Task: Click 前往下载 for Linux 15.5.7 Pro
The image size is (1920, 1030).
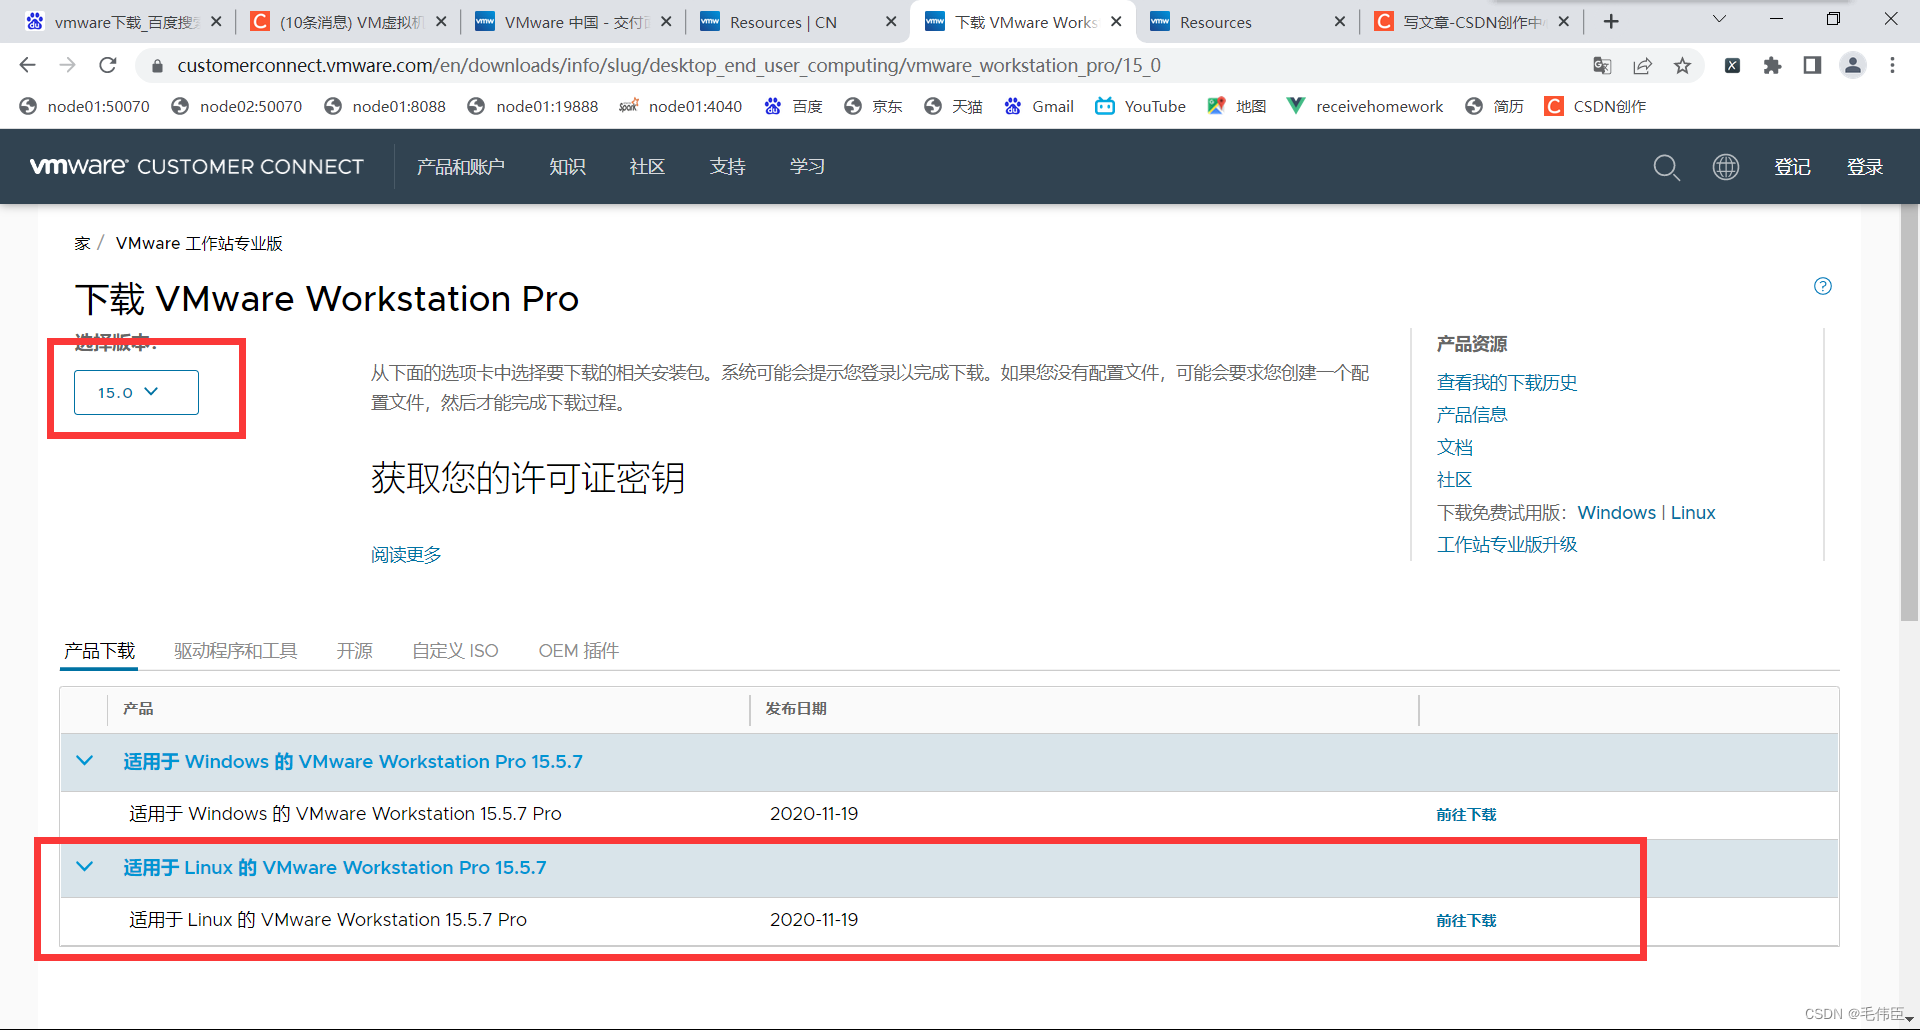Action: tap(1466, 921)
